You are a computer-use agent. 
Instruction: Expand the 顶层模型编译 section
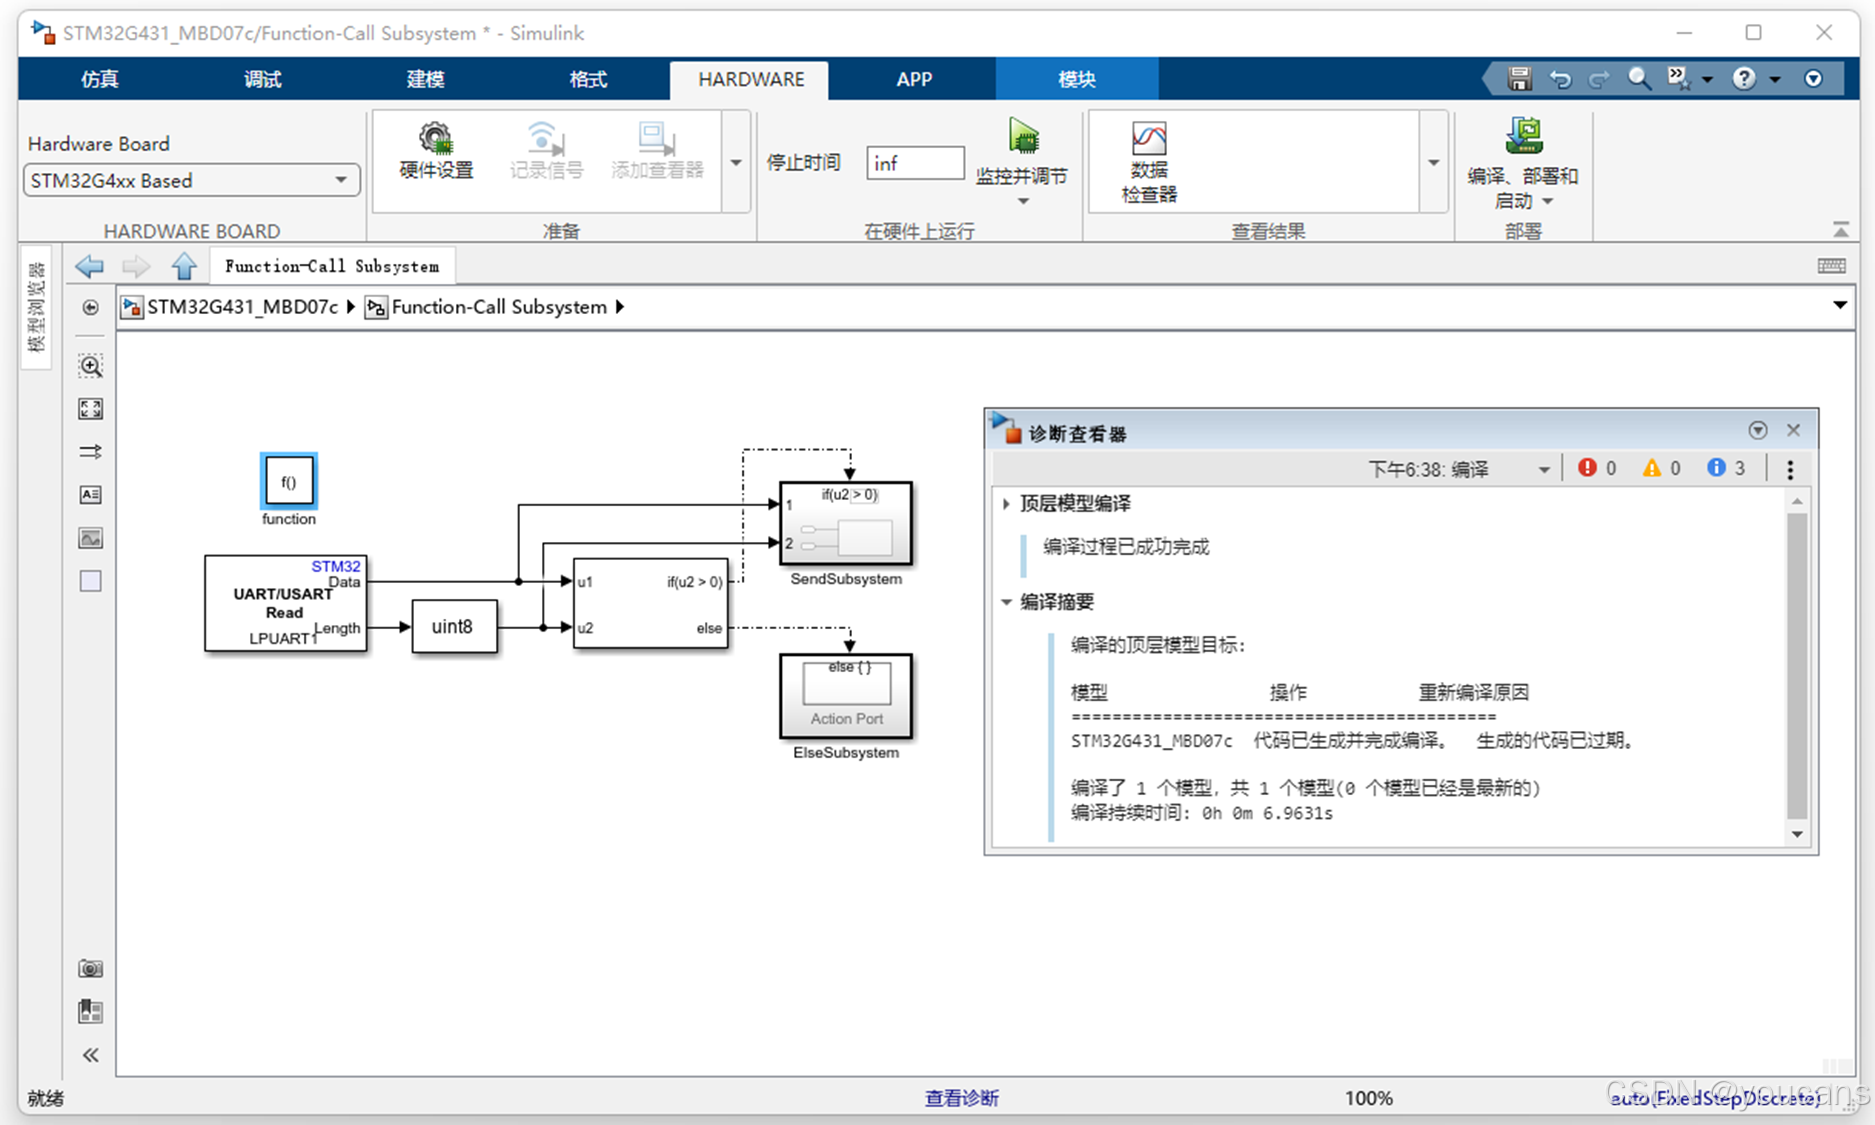point(1006,504)
